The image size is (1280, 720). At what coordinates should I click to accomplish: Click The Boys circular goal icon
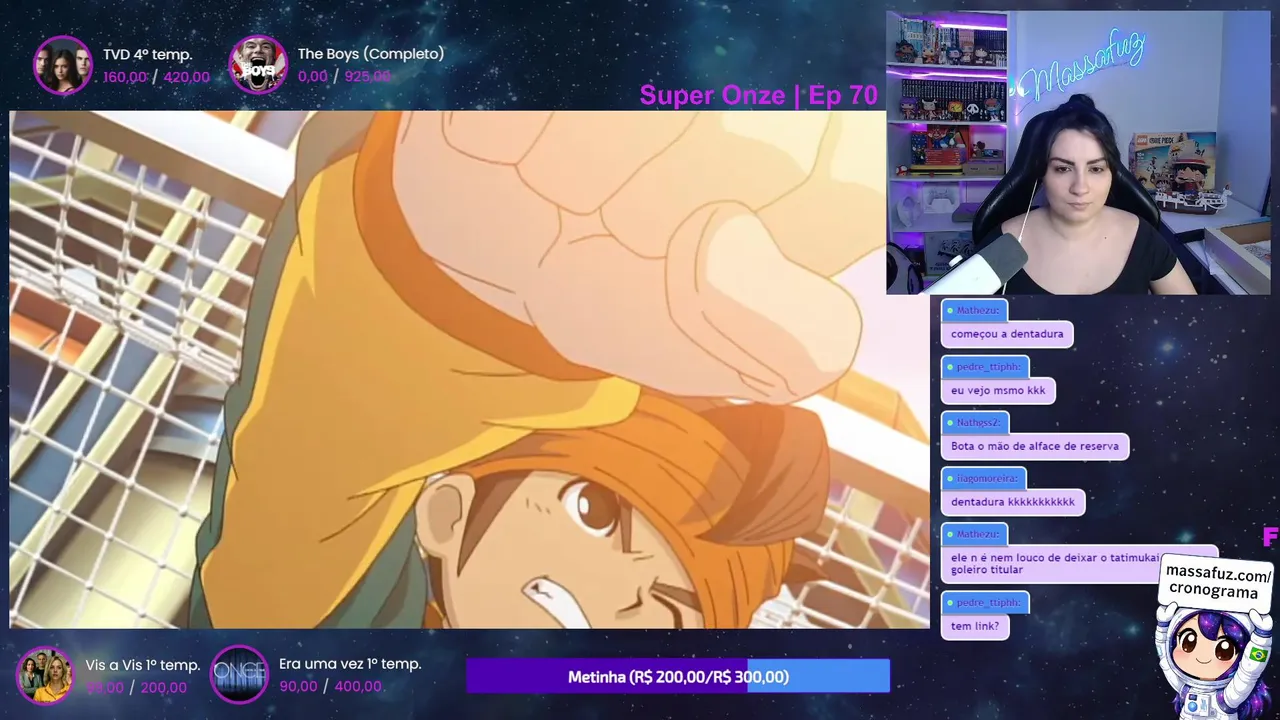pyautogui.click(x=258, y=65)
